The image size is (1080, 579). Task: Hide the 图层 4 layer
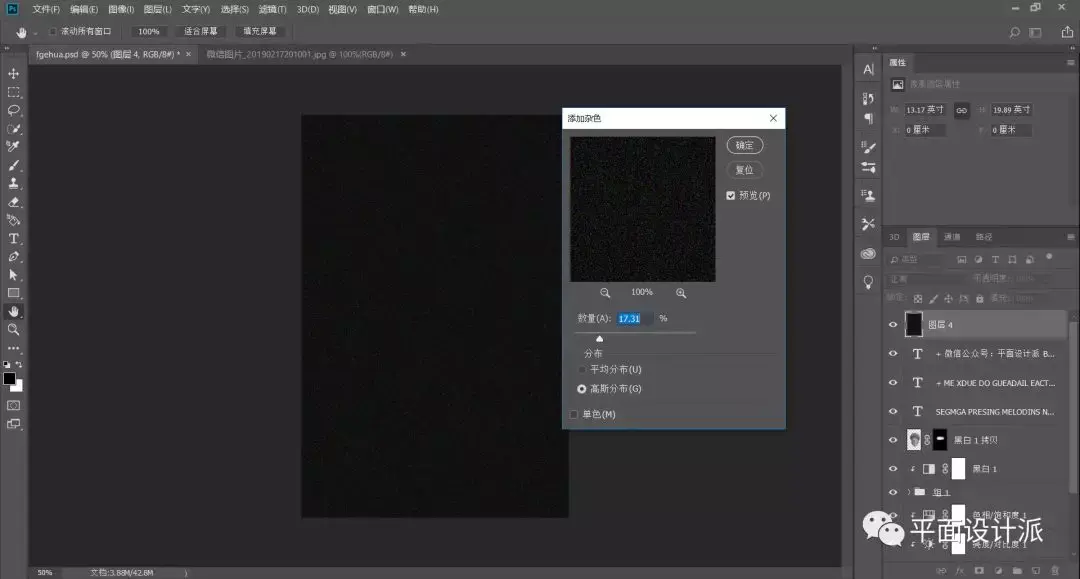(x=893, y=325)
